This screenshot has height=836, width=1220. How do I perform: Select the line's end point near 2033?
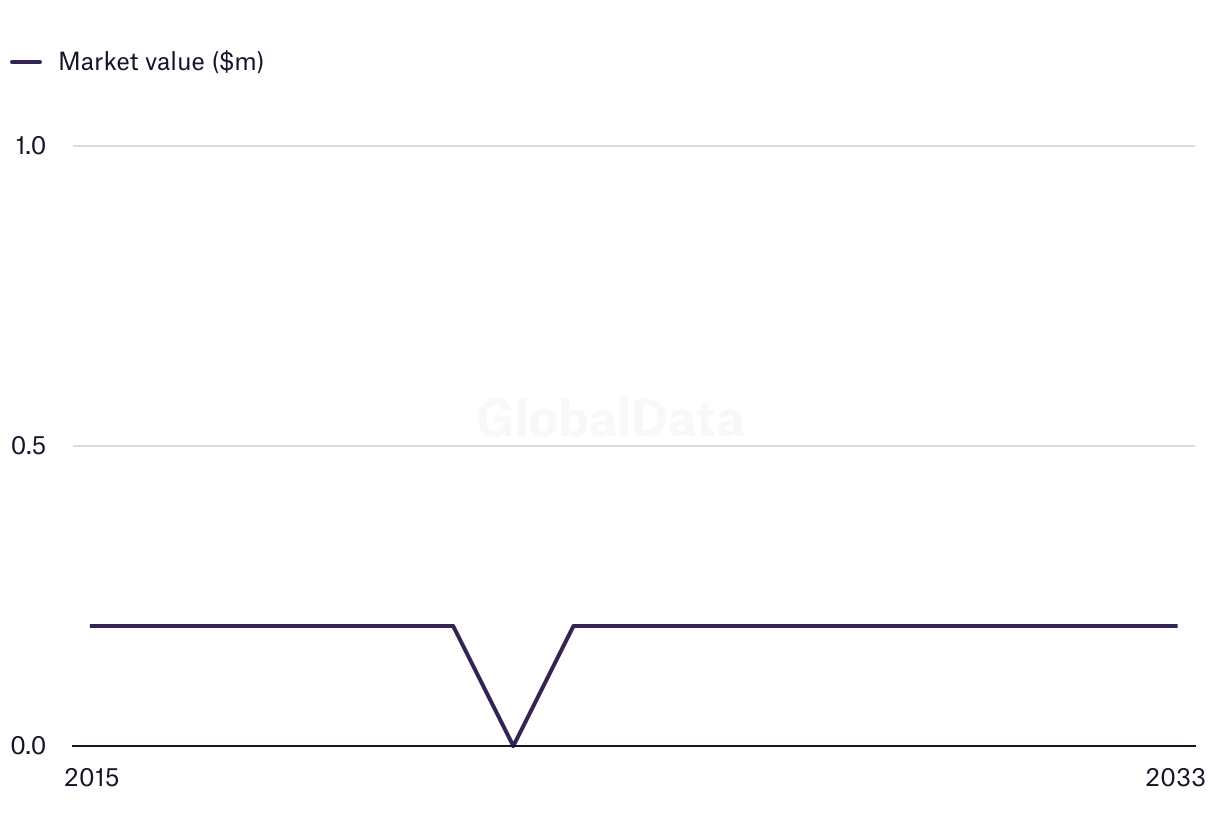click(x=1176, y=626)
